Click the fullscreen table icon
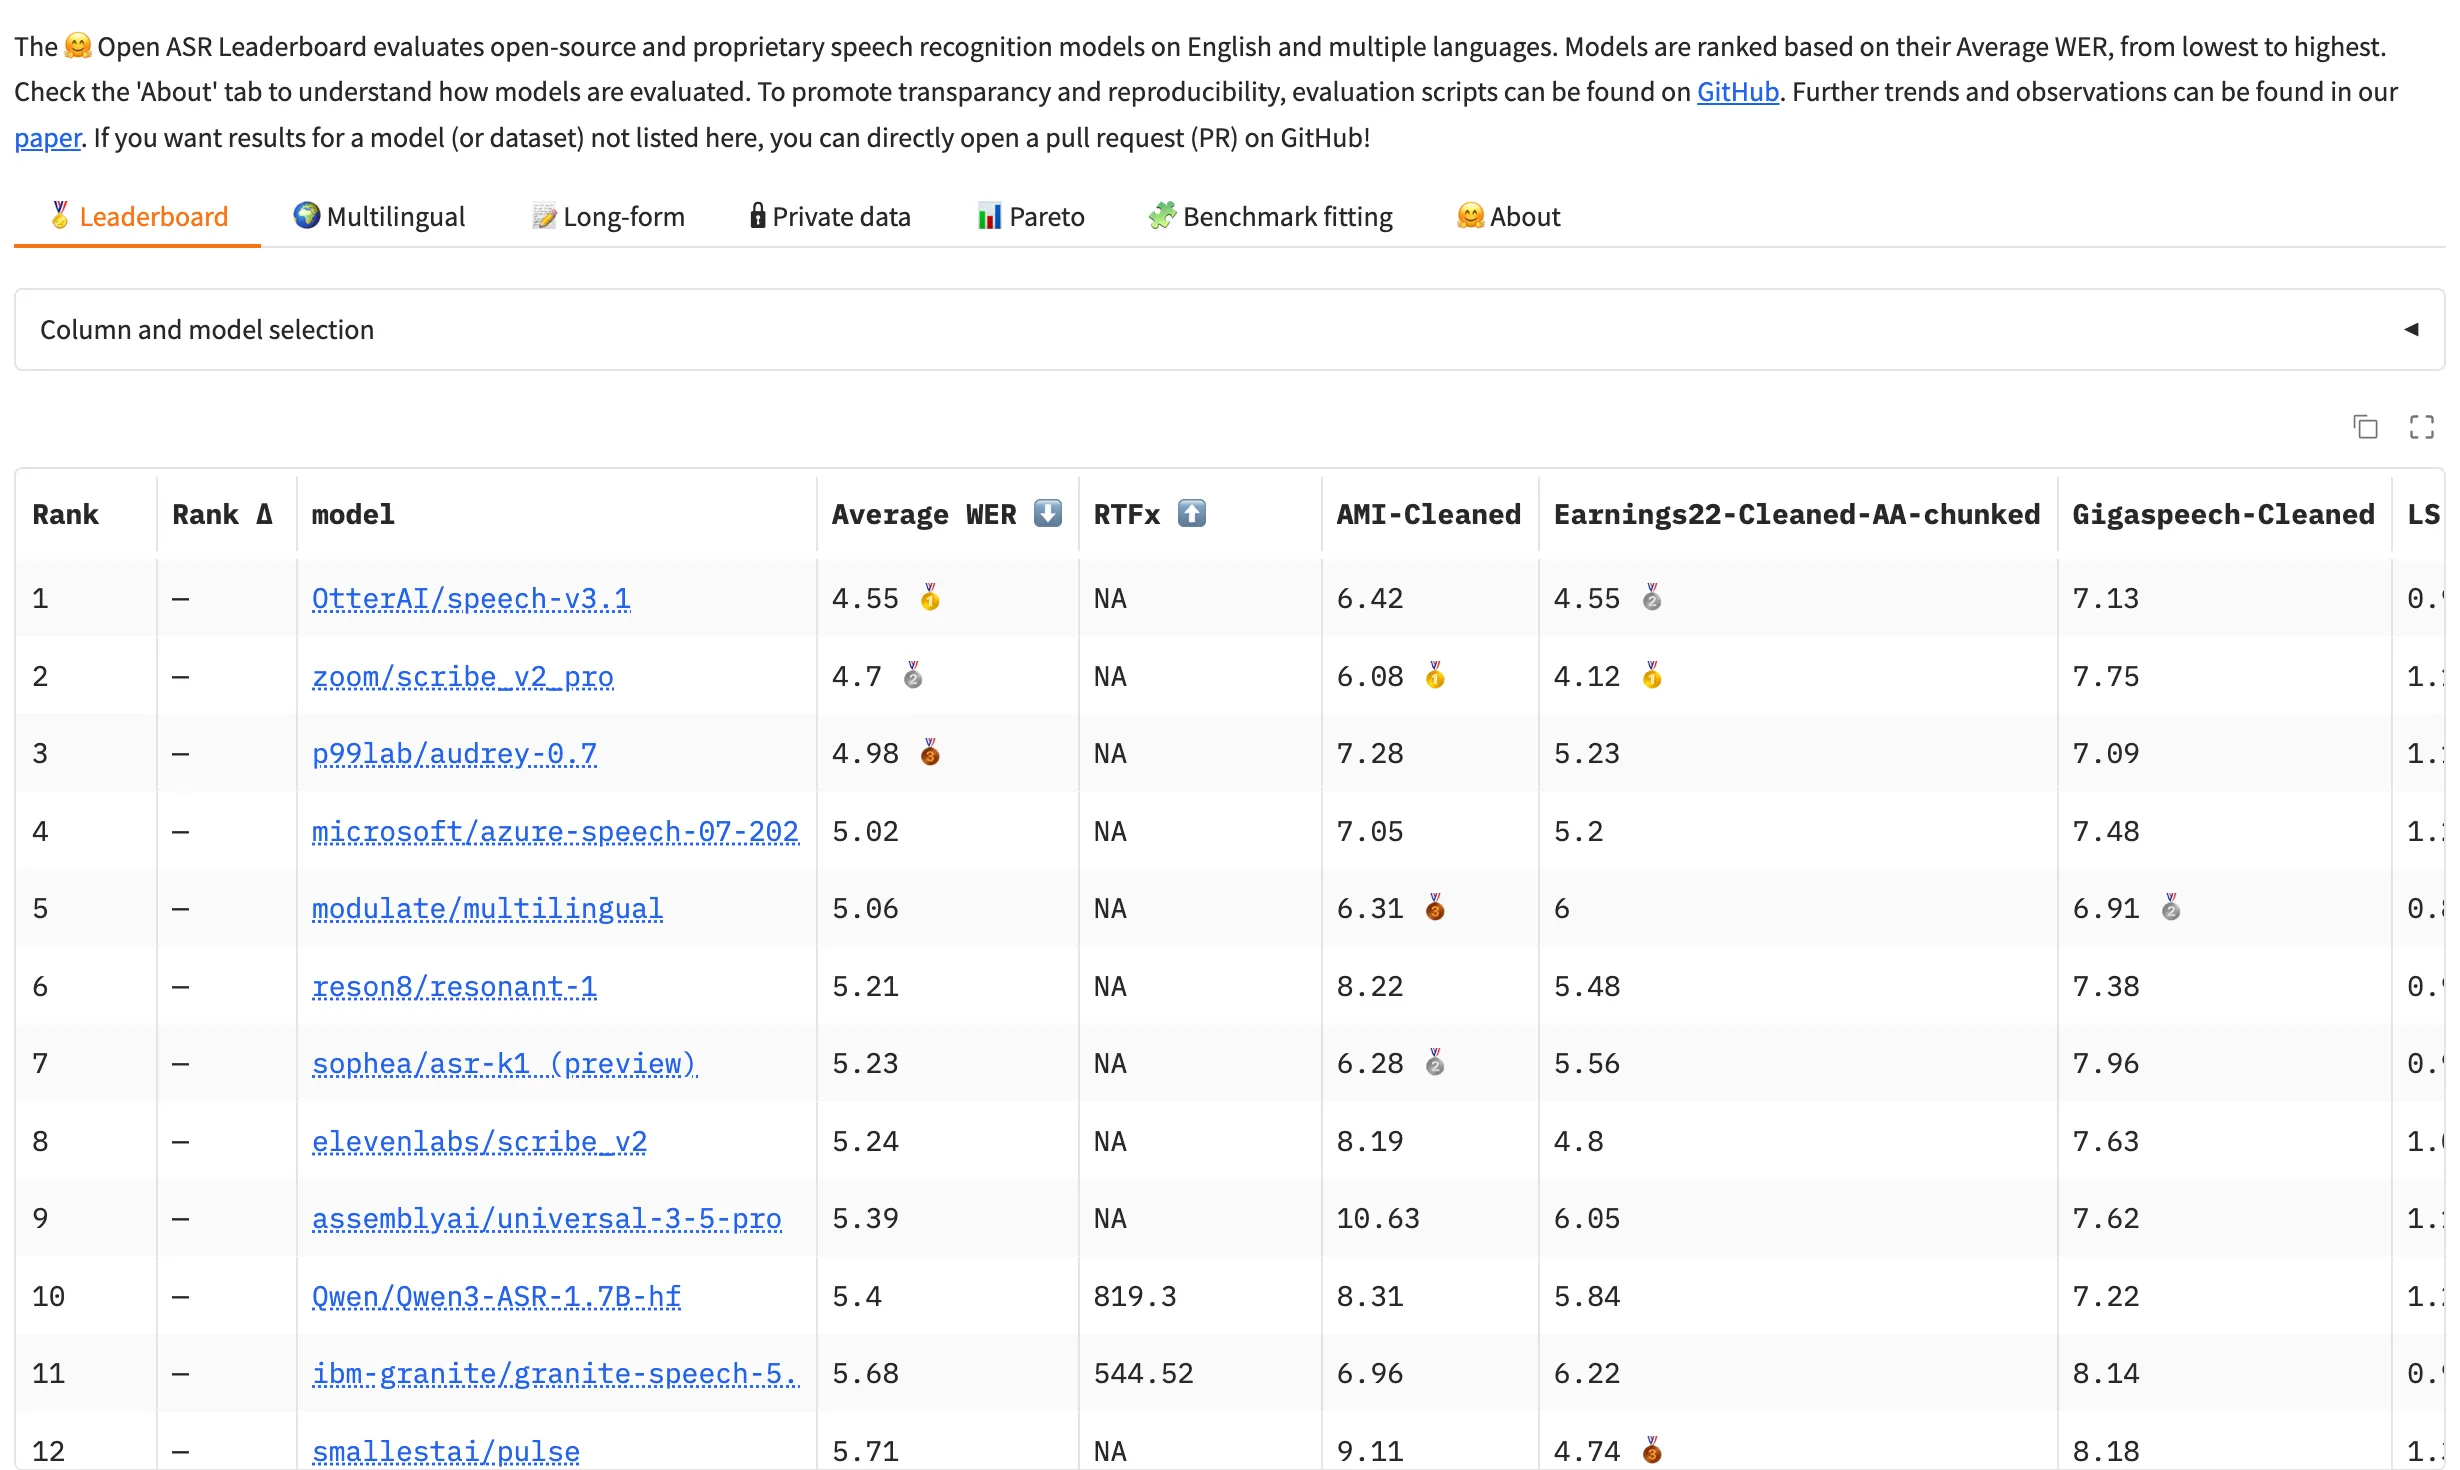 point(2421,427)
